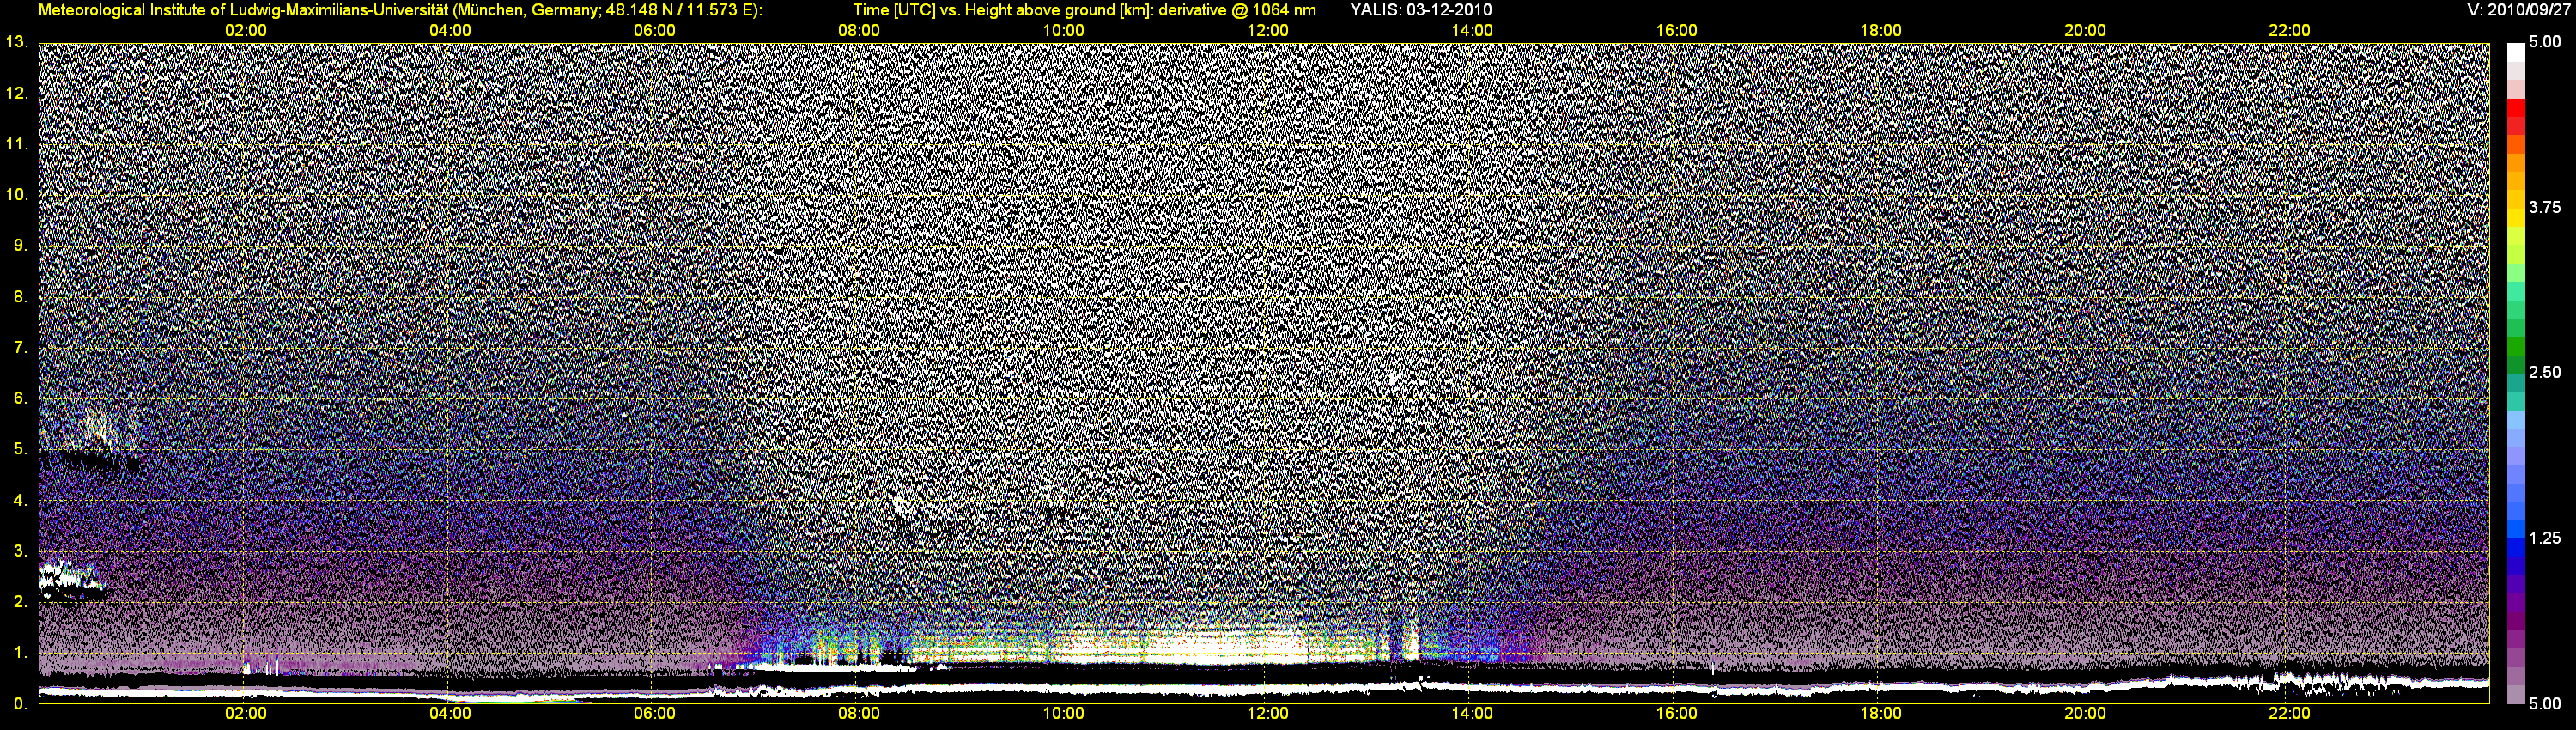
Task: Select the 10:00 label on the top time axis
Action: point(1063,31)
